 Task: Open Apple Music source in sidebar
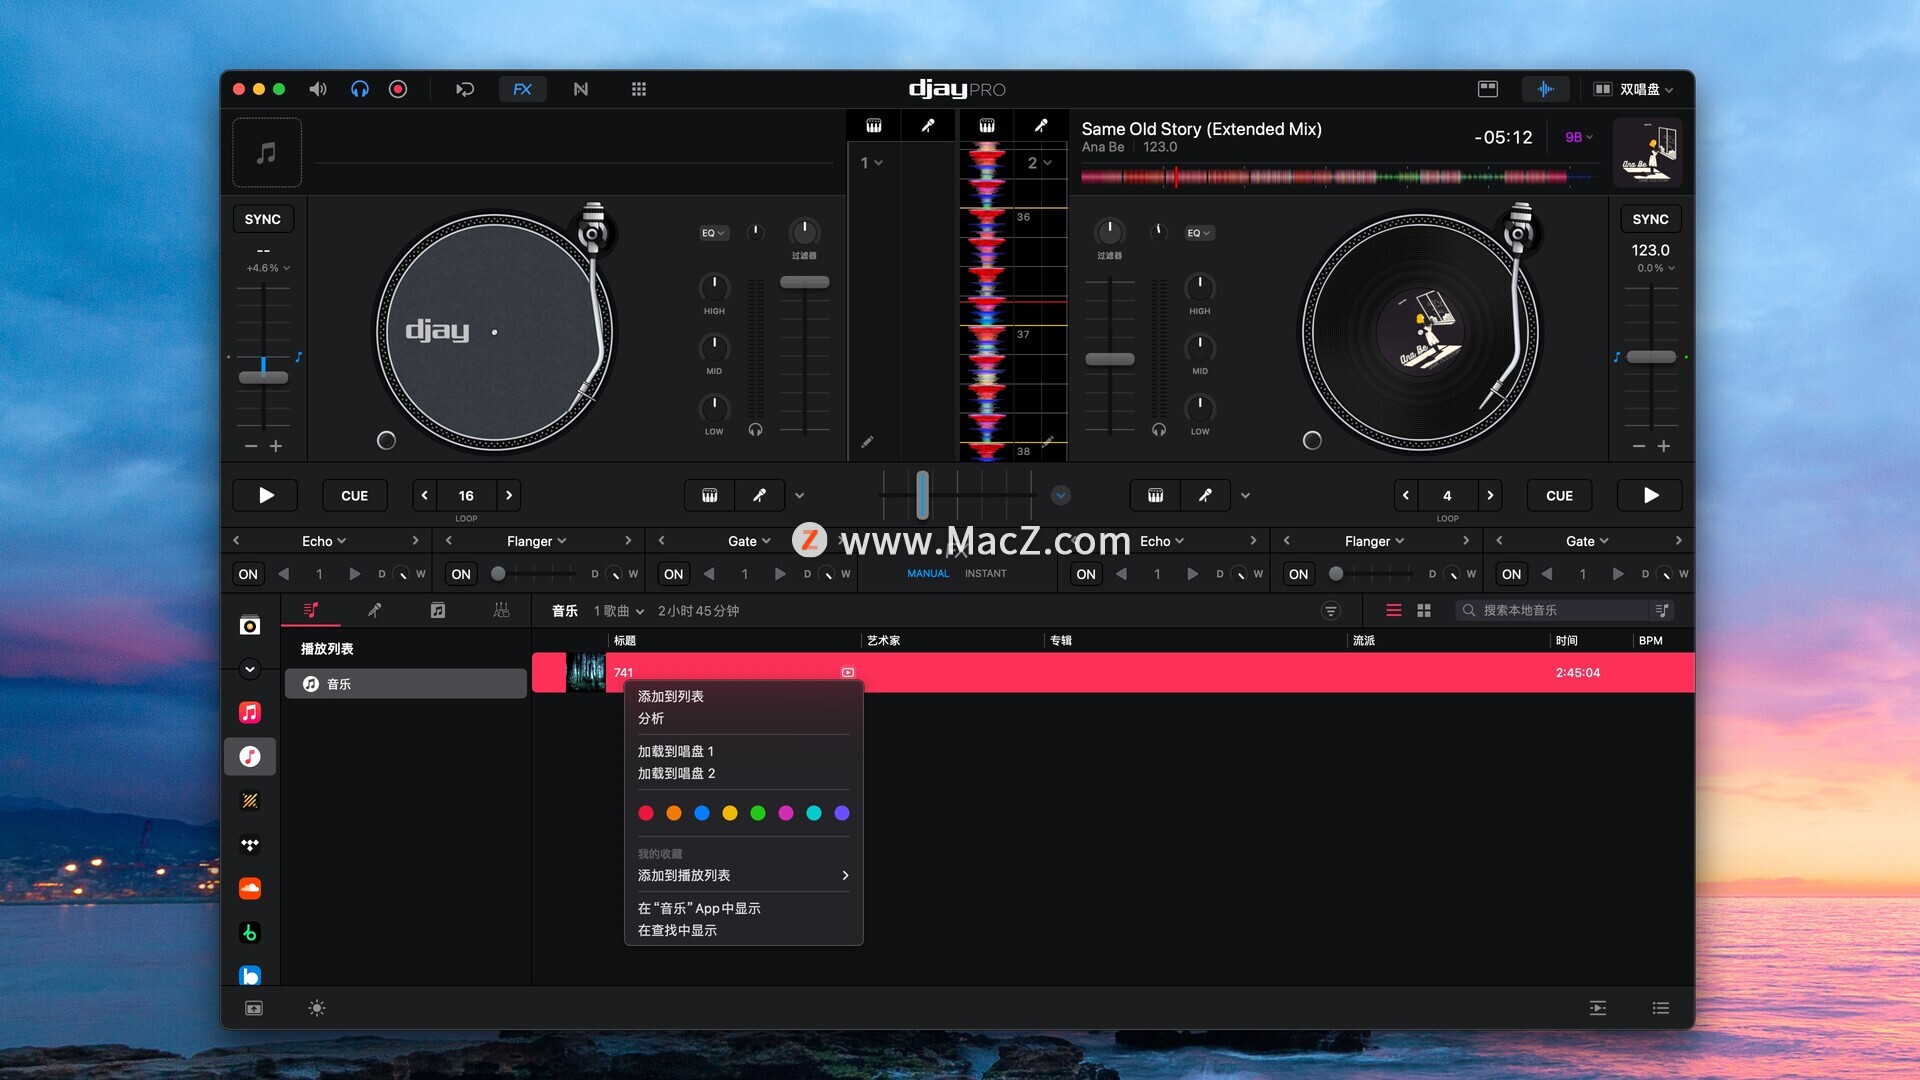[x=250, y=712]
